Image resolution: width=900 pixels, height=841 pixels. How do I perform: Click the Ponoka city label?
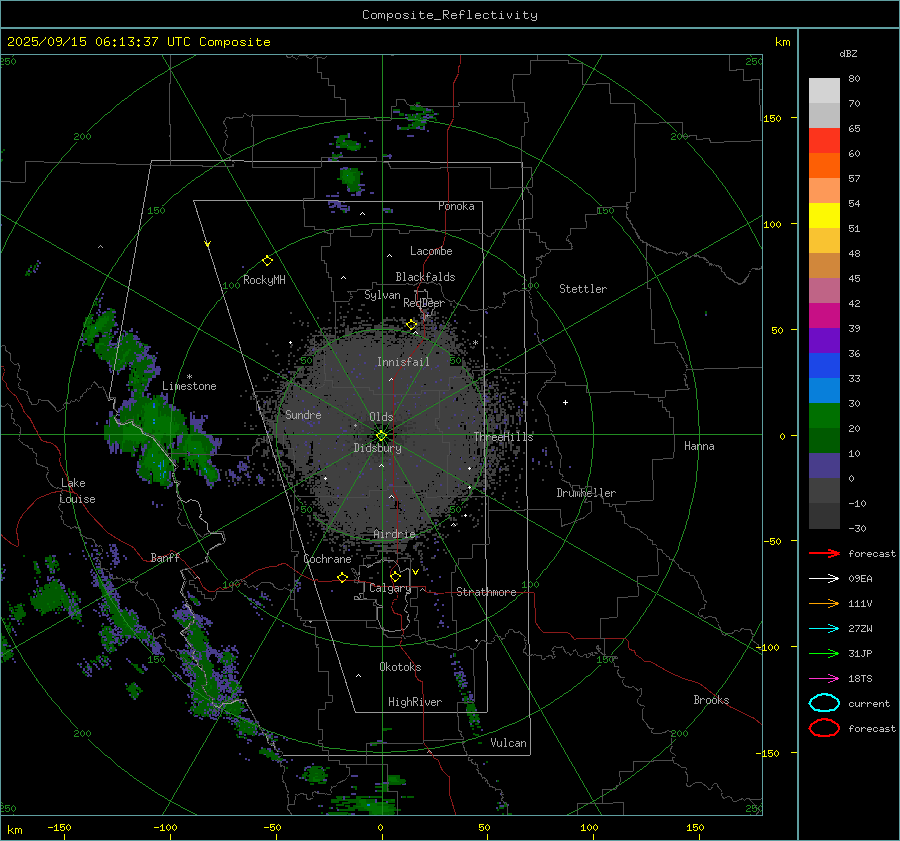click(456, 206)
